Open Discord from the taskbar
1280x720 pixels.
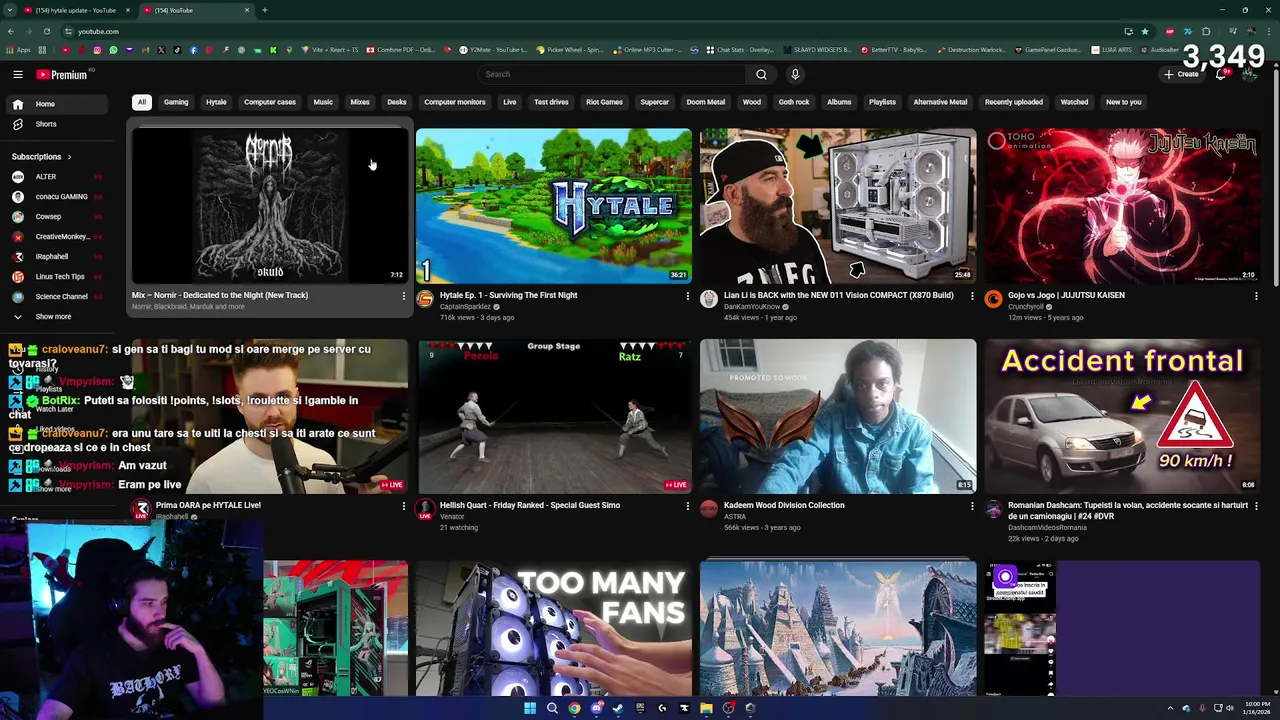click(597, 708)
